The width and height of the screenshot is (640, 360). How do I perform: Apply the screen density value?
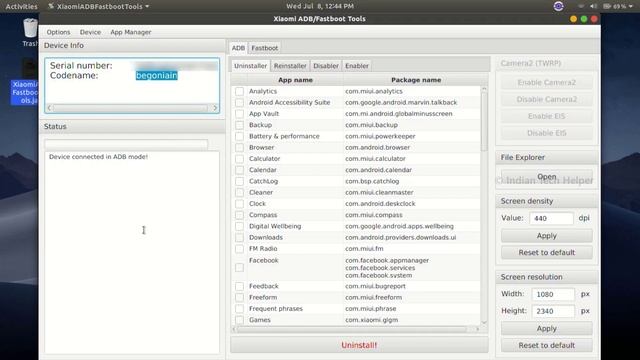coord(547,236)
